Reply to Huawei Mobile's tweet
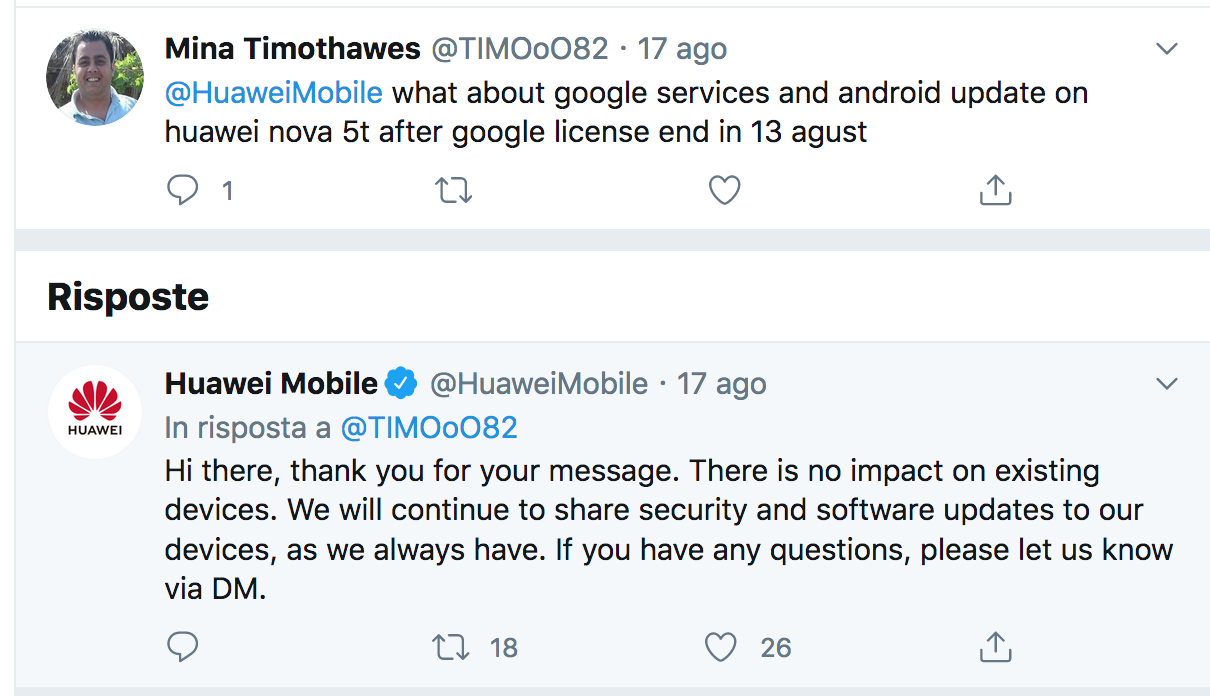 pos(183,647)
